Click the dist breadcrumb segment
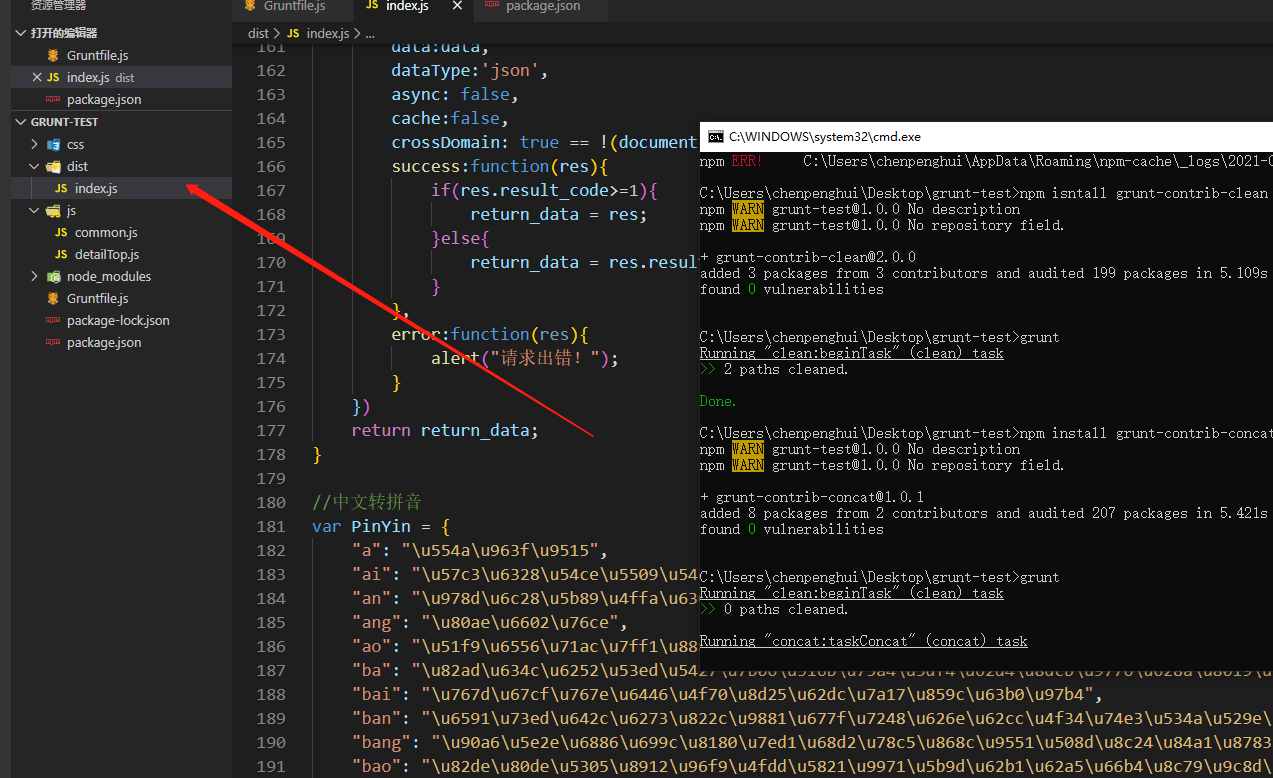Viewport: 1273px width, 778px height. tap(258, 33)
